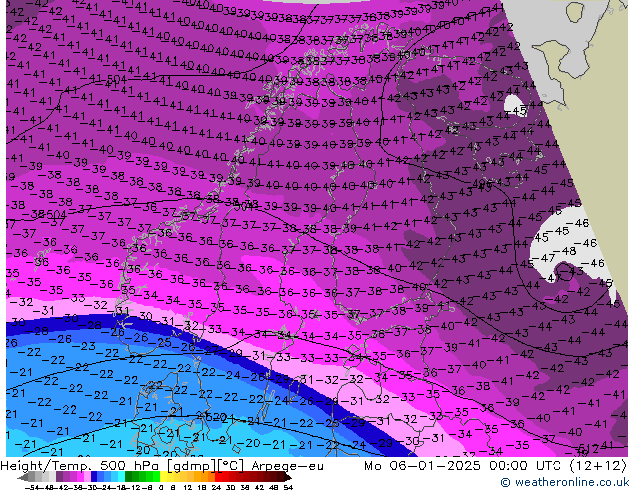Click the '54' label under the legend
The image size is (634, 490).
coord(288,487)
